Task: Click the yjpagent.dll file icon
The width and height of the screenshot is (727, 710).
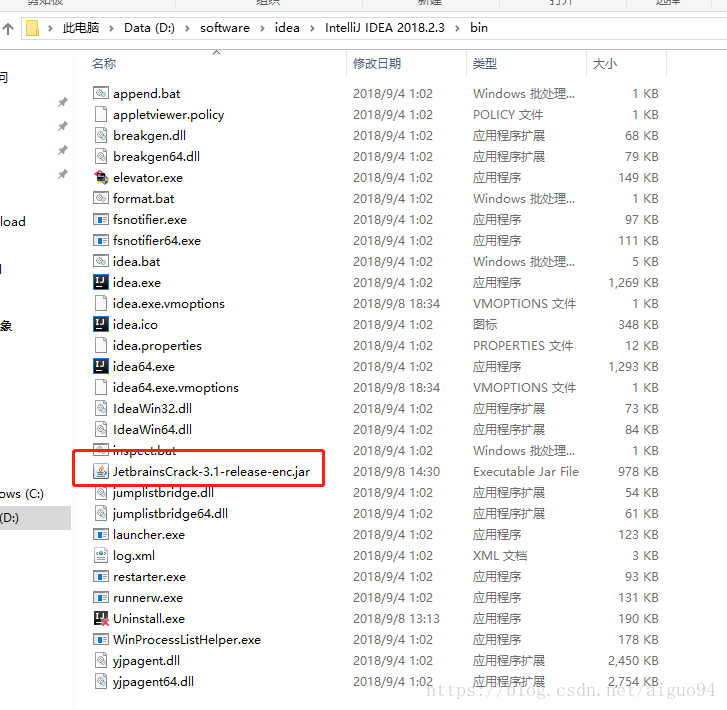Action: click(x=101, y=660)
